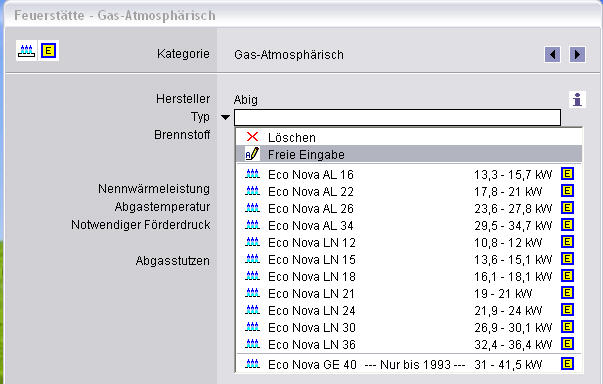Screen dimensions: 603x384
Task: Select Eco Nova AL 26
Action: (409, 208)
